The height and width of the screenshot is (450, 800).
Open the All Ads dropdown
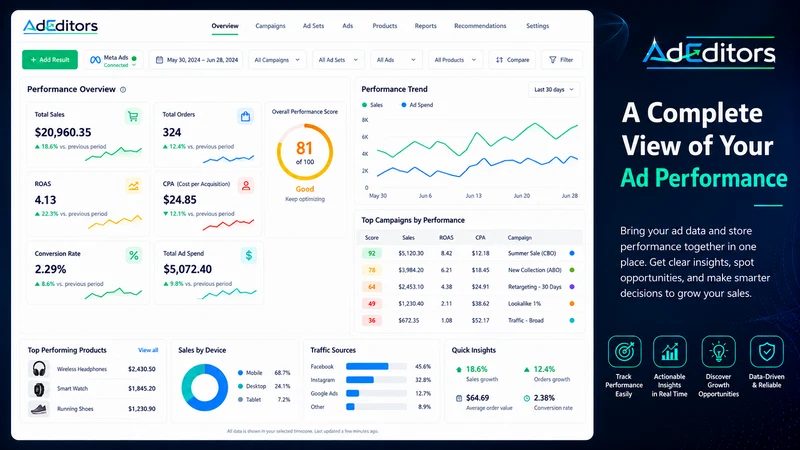(x=396, y=60)
